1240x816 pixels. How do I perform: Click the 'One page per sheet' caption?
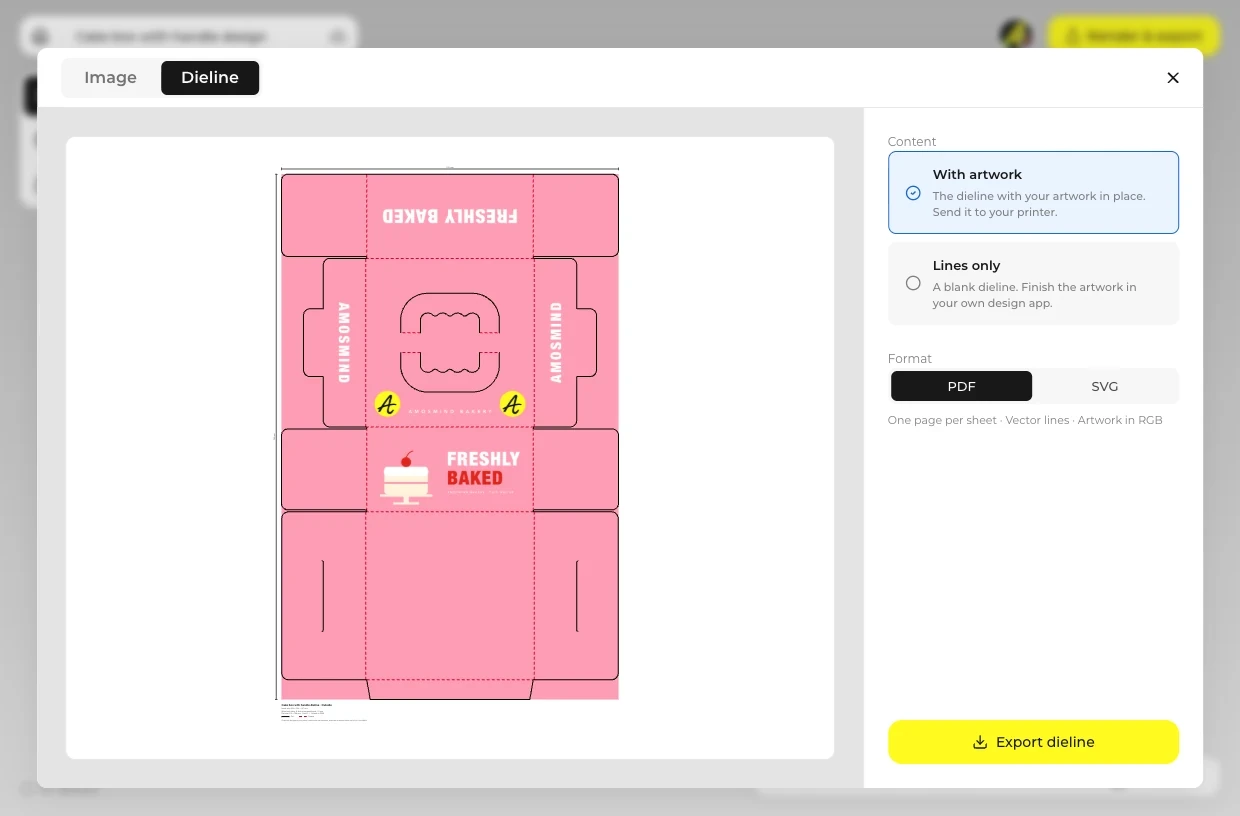pos(1025,420)
